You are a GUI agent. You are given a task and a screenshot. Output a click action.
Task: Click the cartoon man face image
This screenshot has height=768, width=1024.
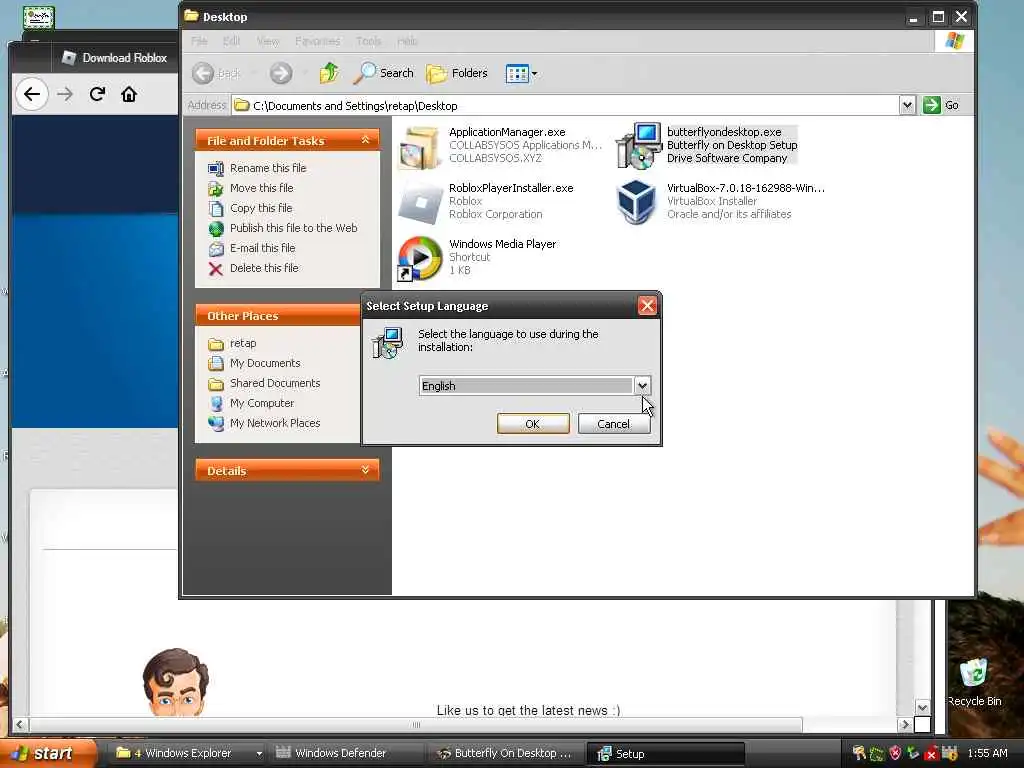(x=176, y=682)
